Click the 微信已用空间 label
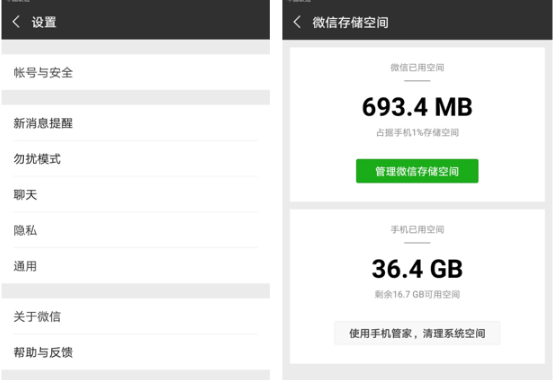 click(417, 67)
